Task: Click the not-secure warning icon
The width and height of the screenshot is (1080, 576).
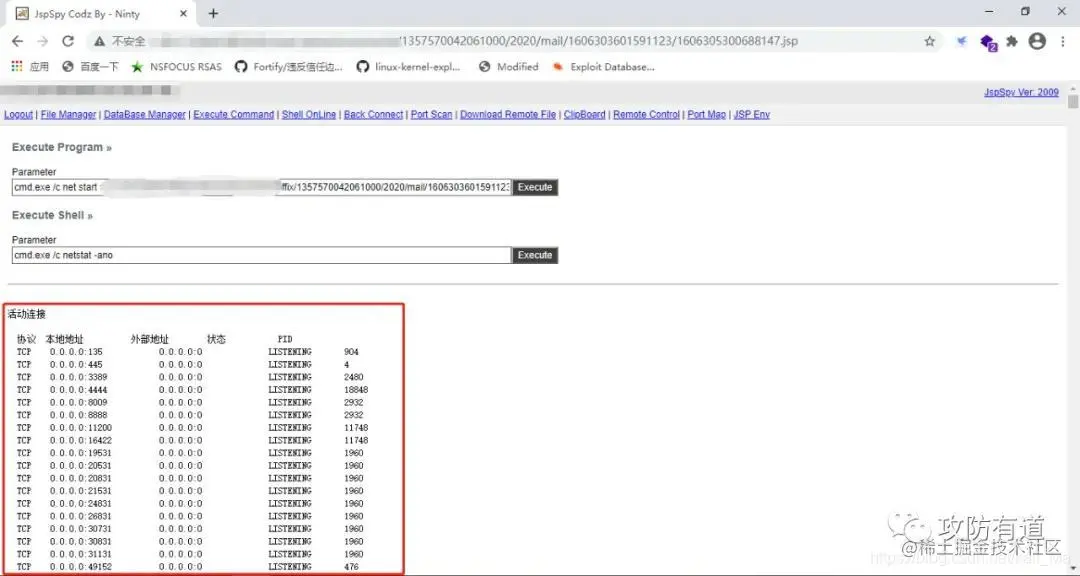Action: pos(100,41)
